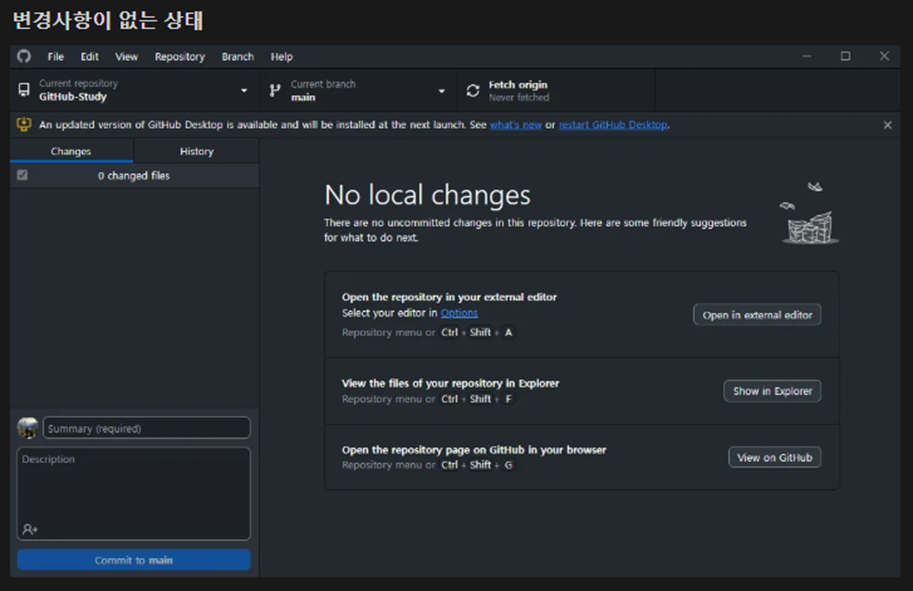Click the user avatar next to Summary
Image resolution: width=913 pixels, height=591 pixels.
point(27,428)
